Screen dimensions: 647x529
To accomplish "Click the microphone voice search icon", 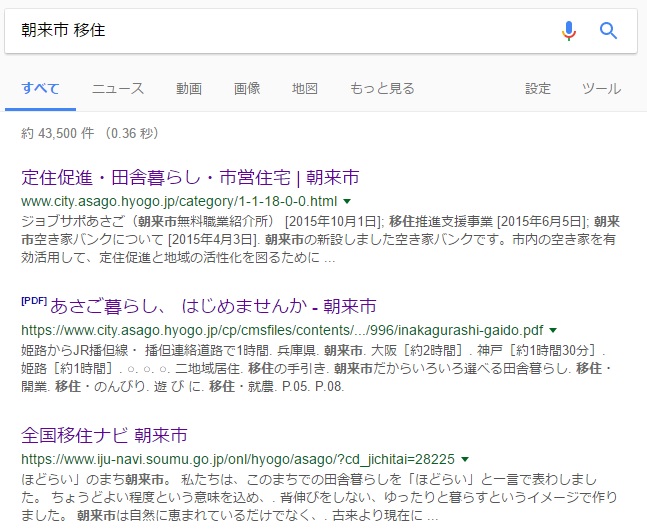I will pos(569,31).
